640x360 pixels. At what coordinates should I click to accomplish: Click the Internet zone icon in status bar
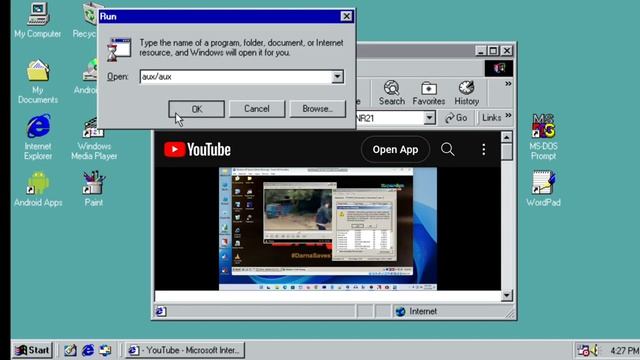coord(400,311)
